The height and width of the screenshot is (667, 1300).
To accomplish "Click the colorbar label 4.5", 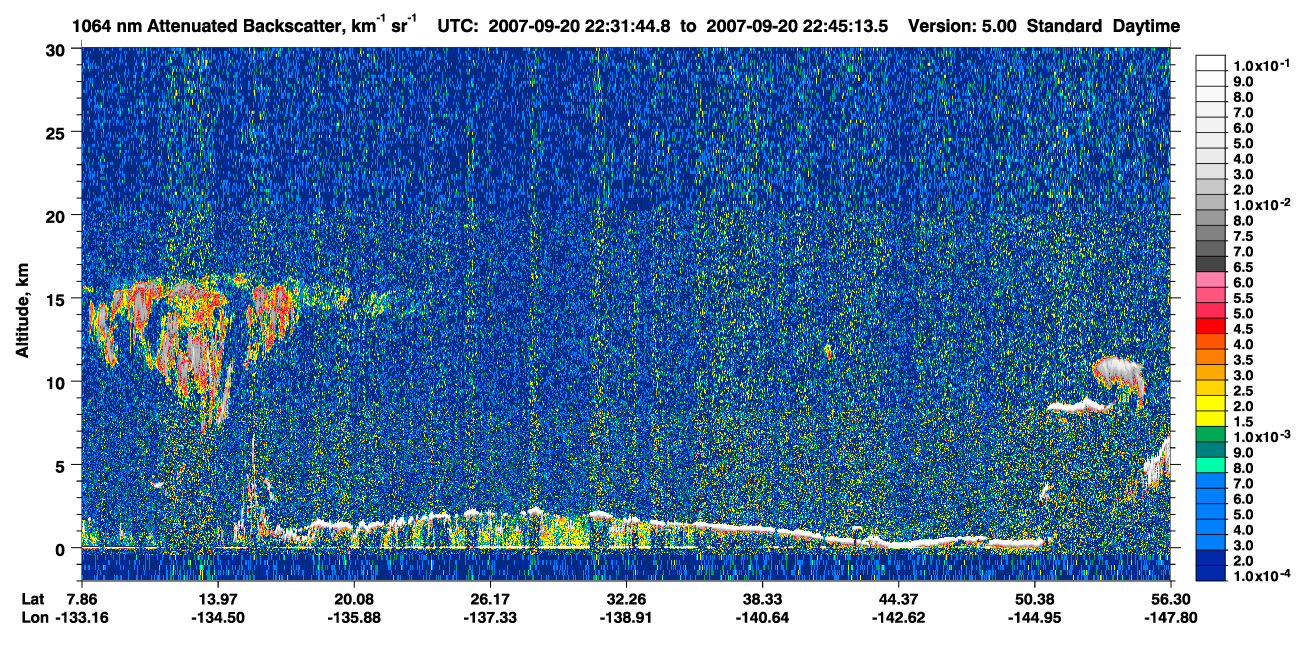I will pos(1243,329).
